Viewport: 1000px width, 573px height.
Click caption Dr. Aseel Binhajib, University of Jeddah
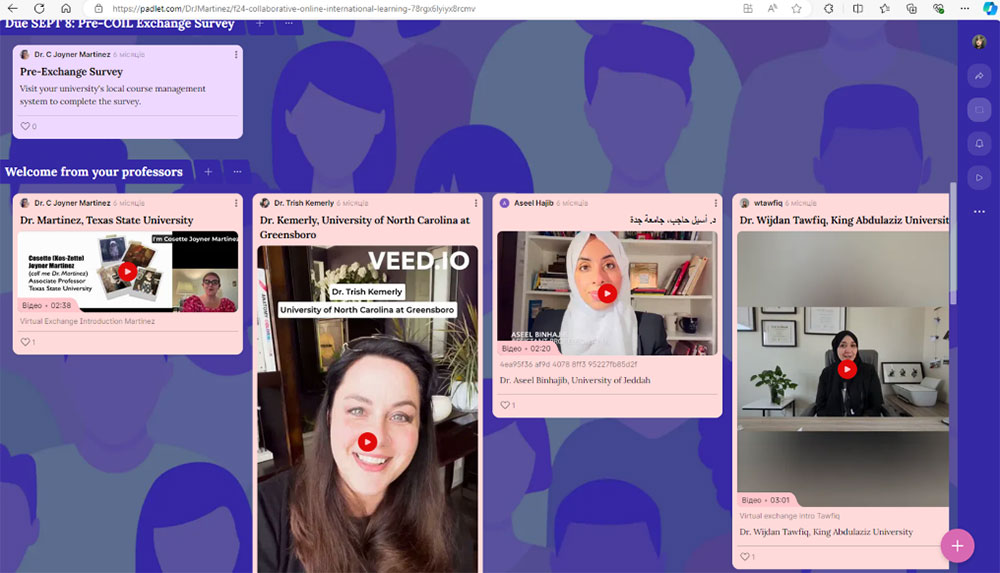[575, 380]
